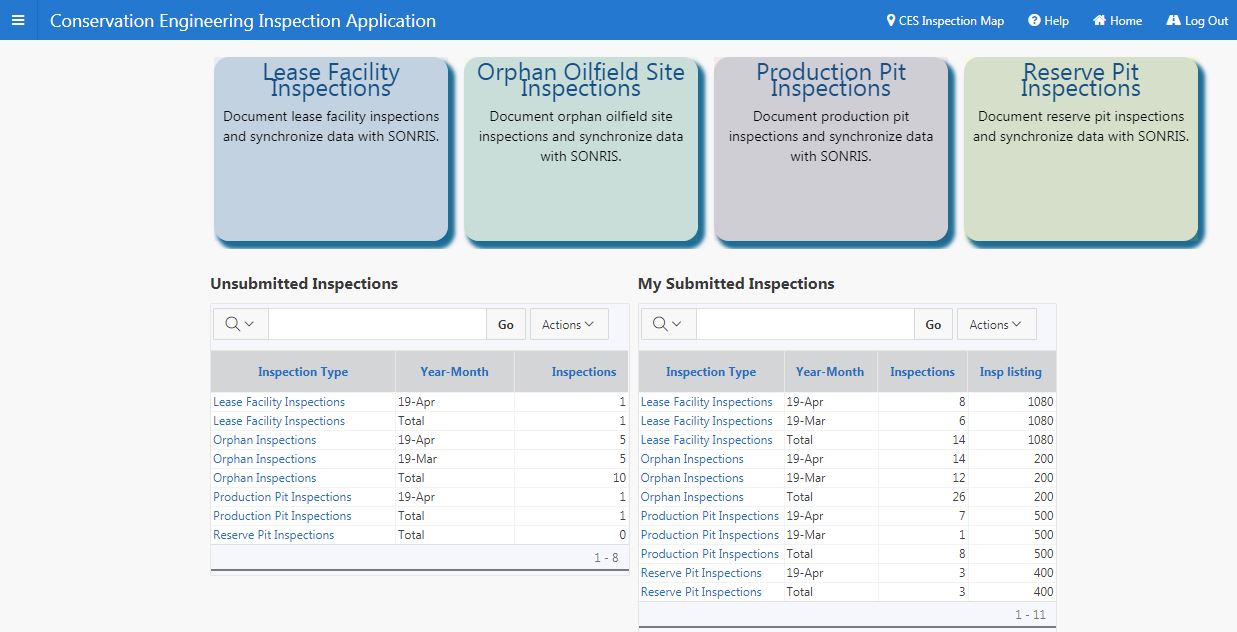This screenshot has height=632, width=1237.
Task: Open unsubmitted Reserve Pit Inspections link
Action: pos(273,535)
